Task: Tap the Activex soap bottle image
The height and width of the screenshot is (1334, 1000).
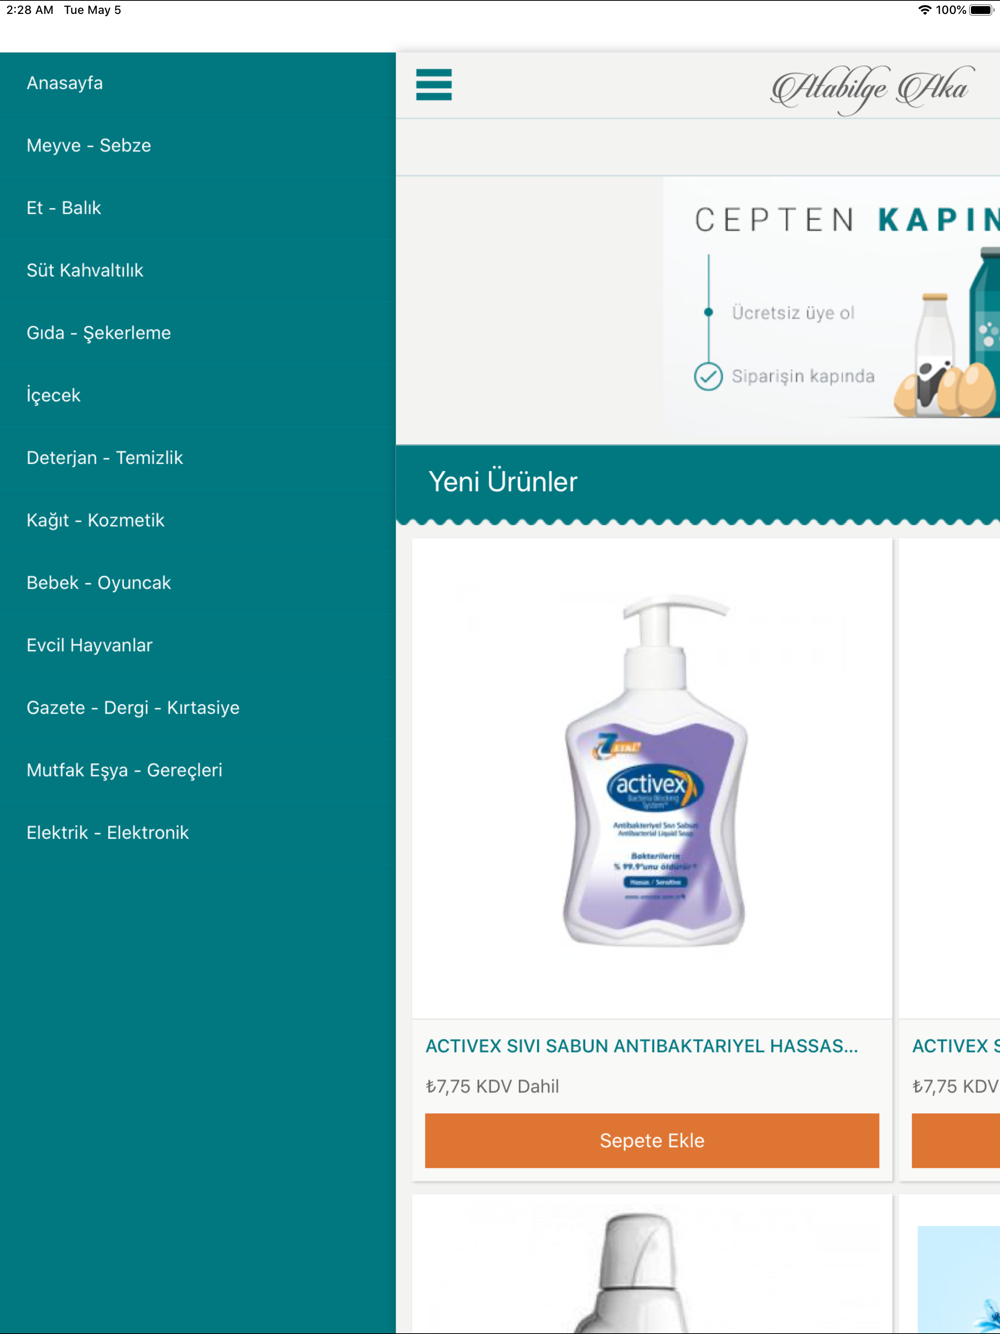Action: (654, 771)
